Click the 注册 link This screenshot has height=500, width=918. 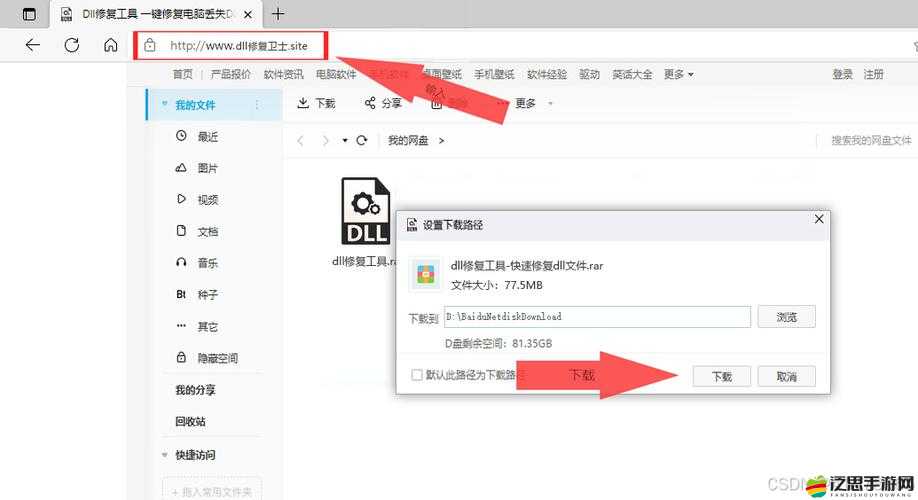(874, 74)
